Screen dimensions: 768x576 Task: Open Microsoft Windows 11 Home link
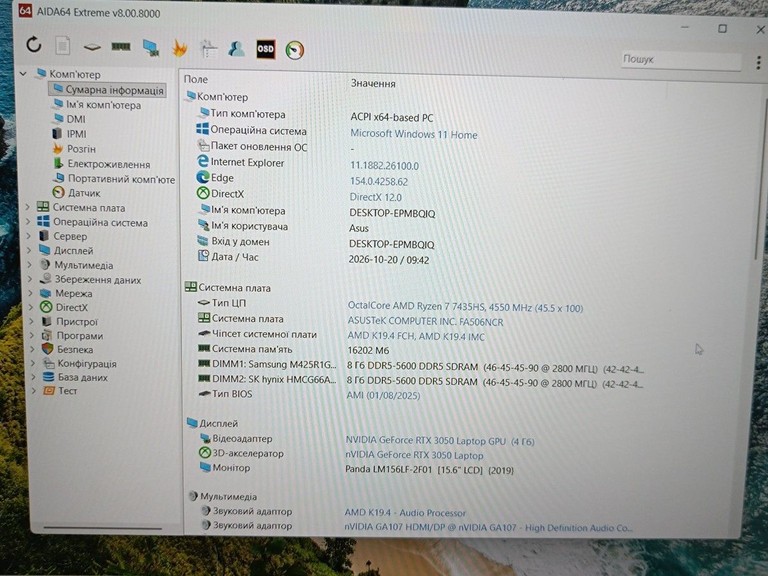(x=414, y=134)
